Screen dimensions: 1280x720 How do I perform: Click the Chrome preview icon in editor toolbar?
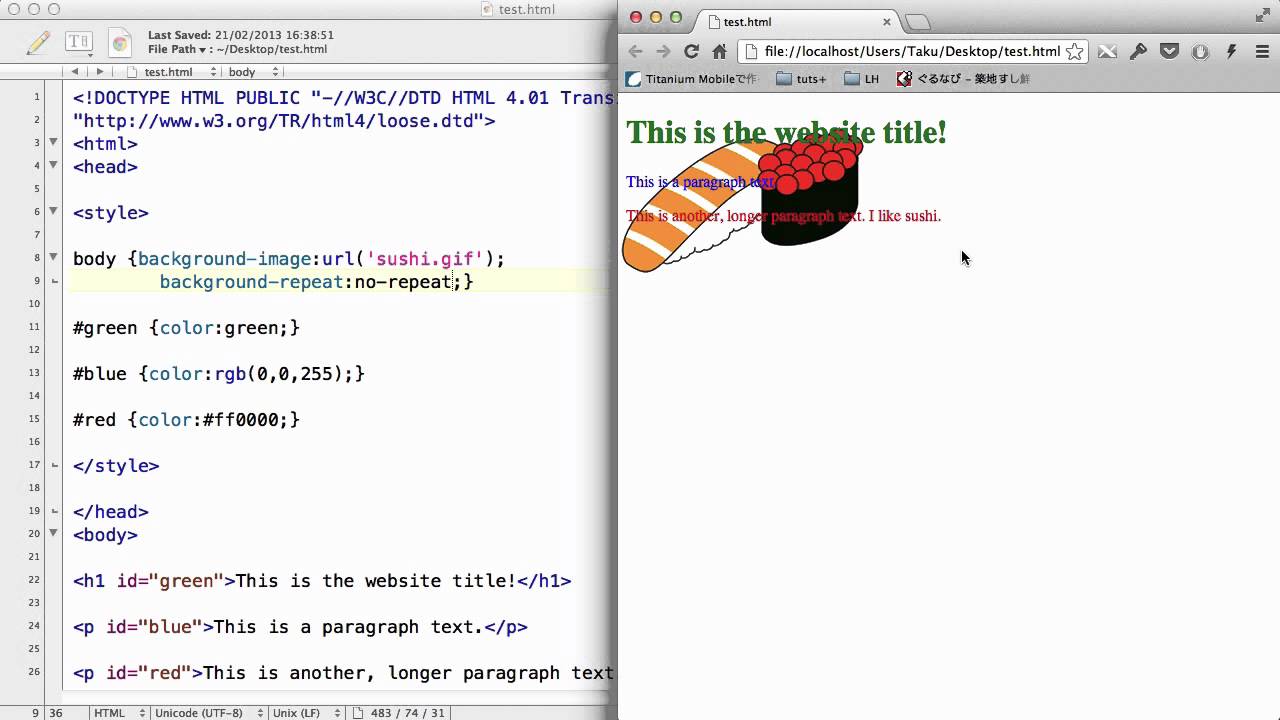tap(120, 42)
